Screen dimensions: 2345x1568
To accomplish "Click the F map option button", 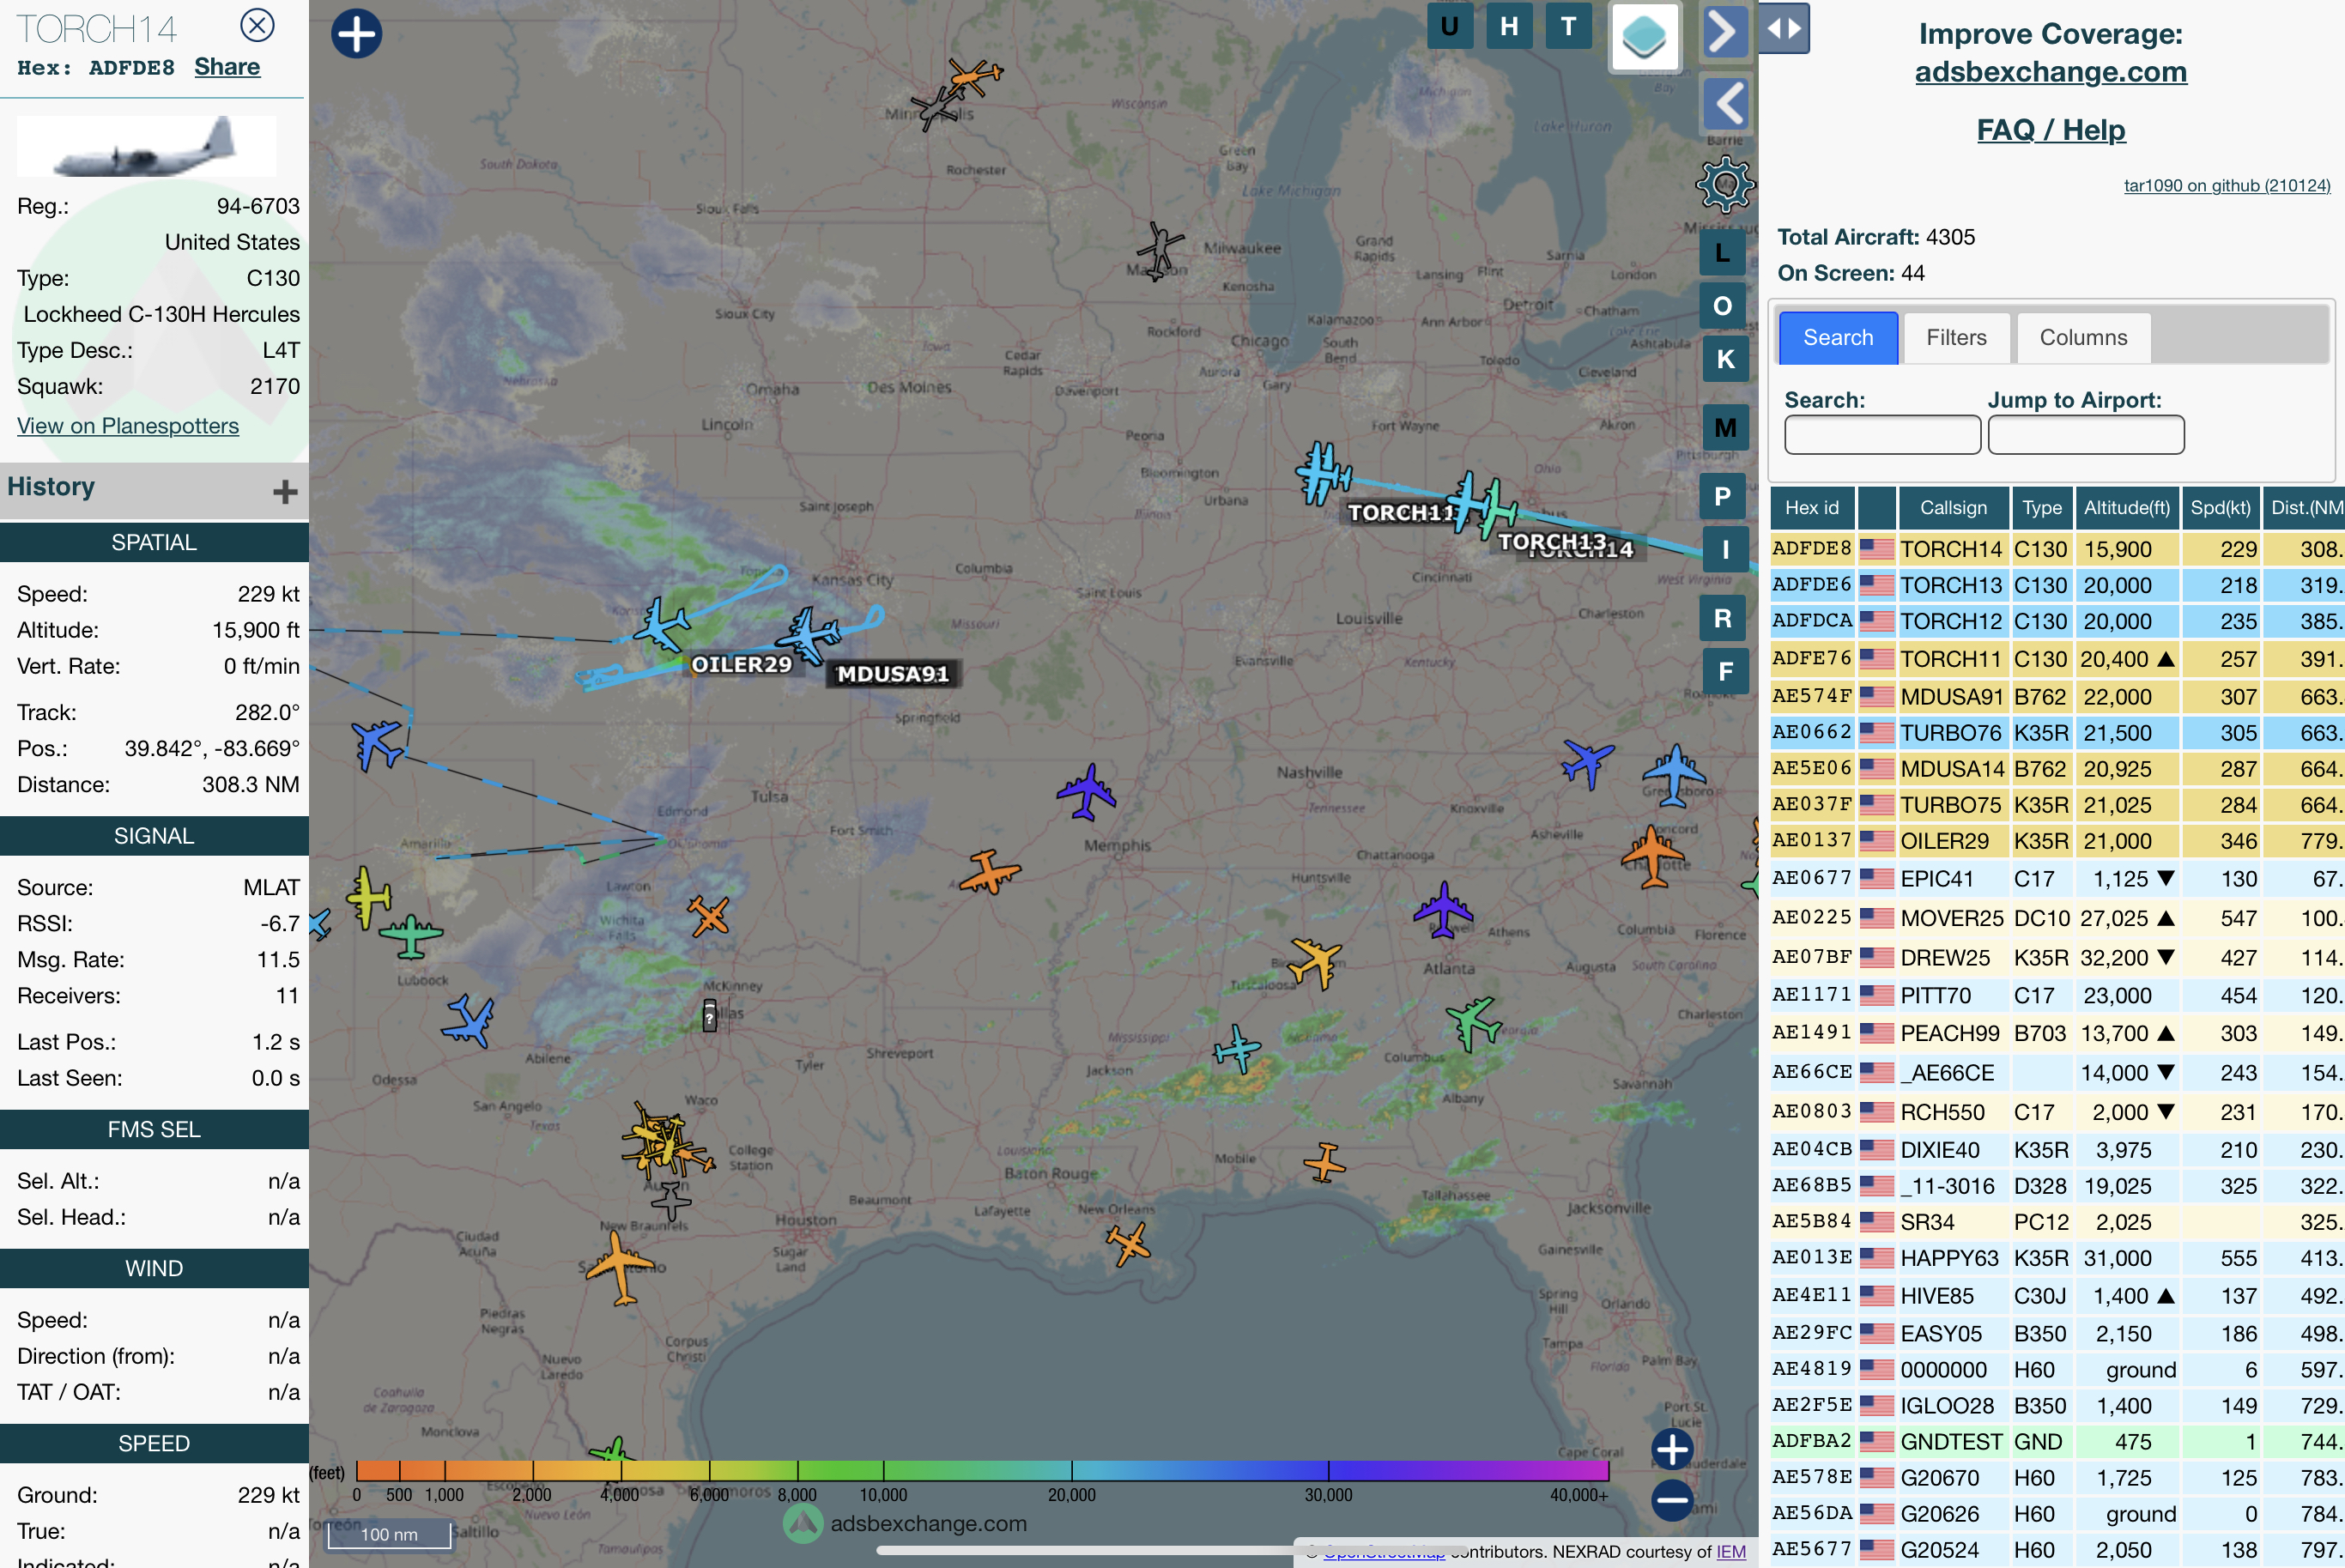I will click(x=1725, y=672).
